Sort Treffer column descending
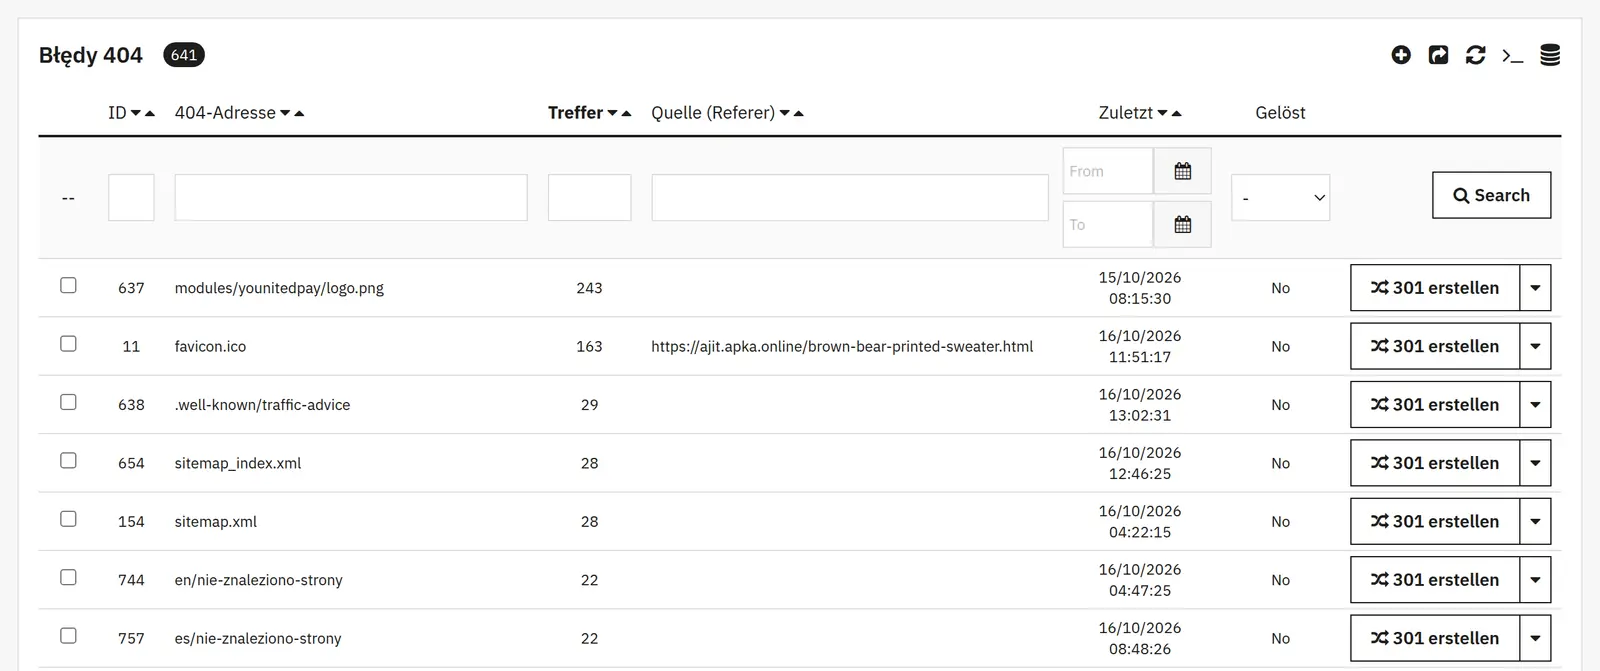Viewport: 1600px width, 671px height. [x=613, y=113]
